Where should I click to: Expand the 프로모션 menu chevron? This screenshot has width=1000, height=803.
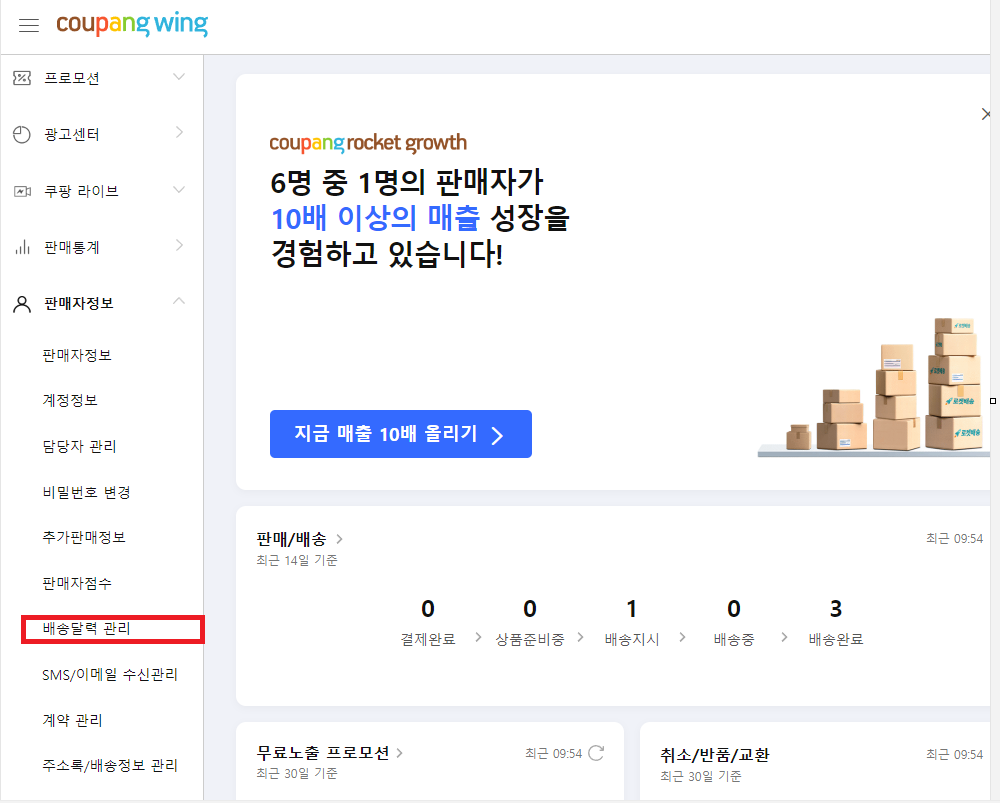179,77
